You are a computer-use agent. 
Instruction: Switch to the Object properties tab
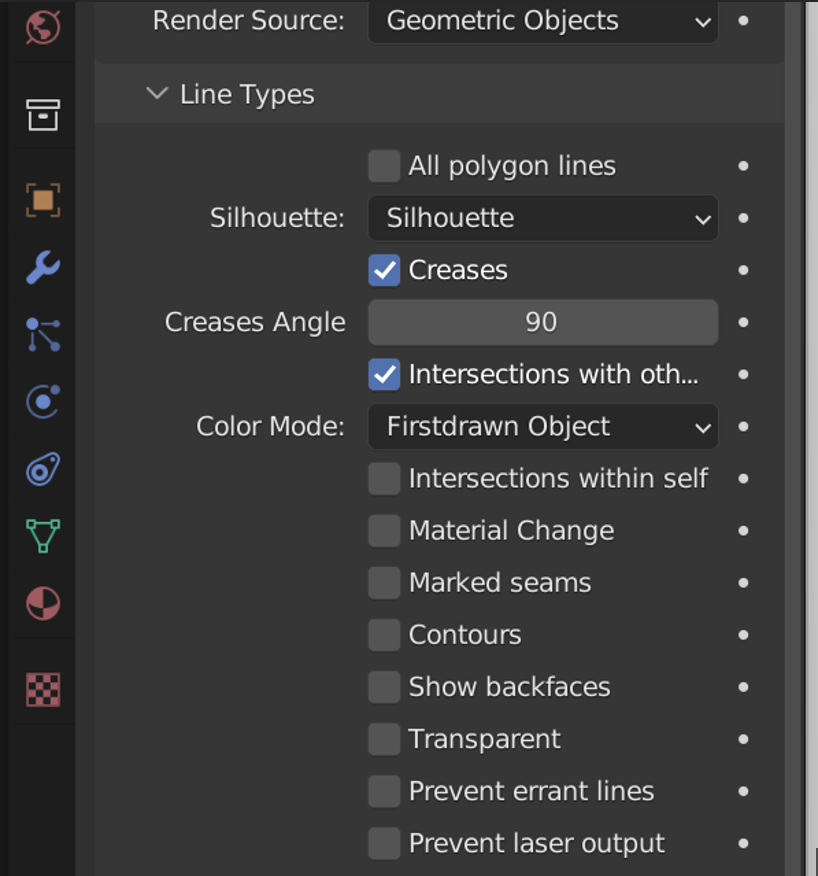click(42, 200)
